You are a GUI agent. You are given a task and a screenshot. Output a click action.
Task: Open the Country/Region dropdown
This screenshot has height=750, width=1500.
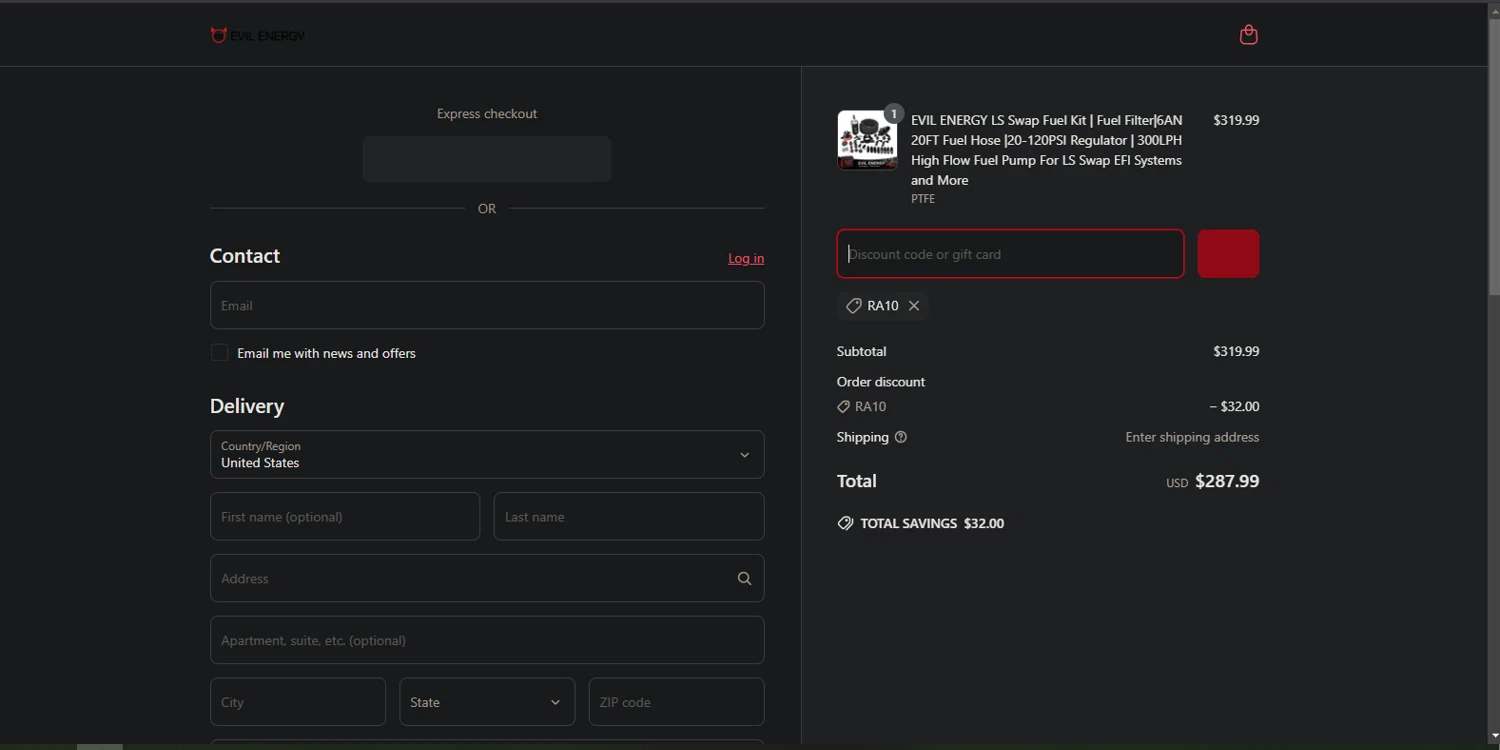pos(487,455)
